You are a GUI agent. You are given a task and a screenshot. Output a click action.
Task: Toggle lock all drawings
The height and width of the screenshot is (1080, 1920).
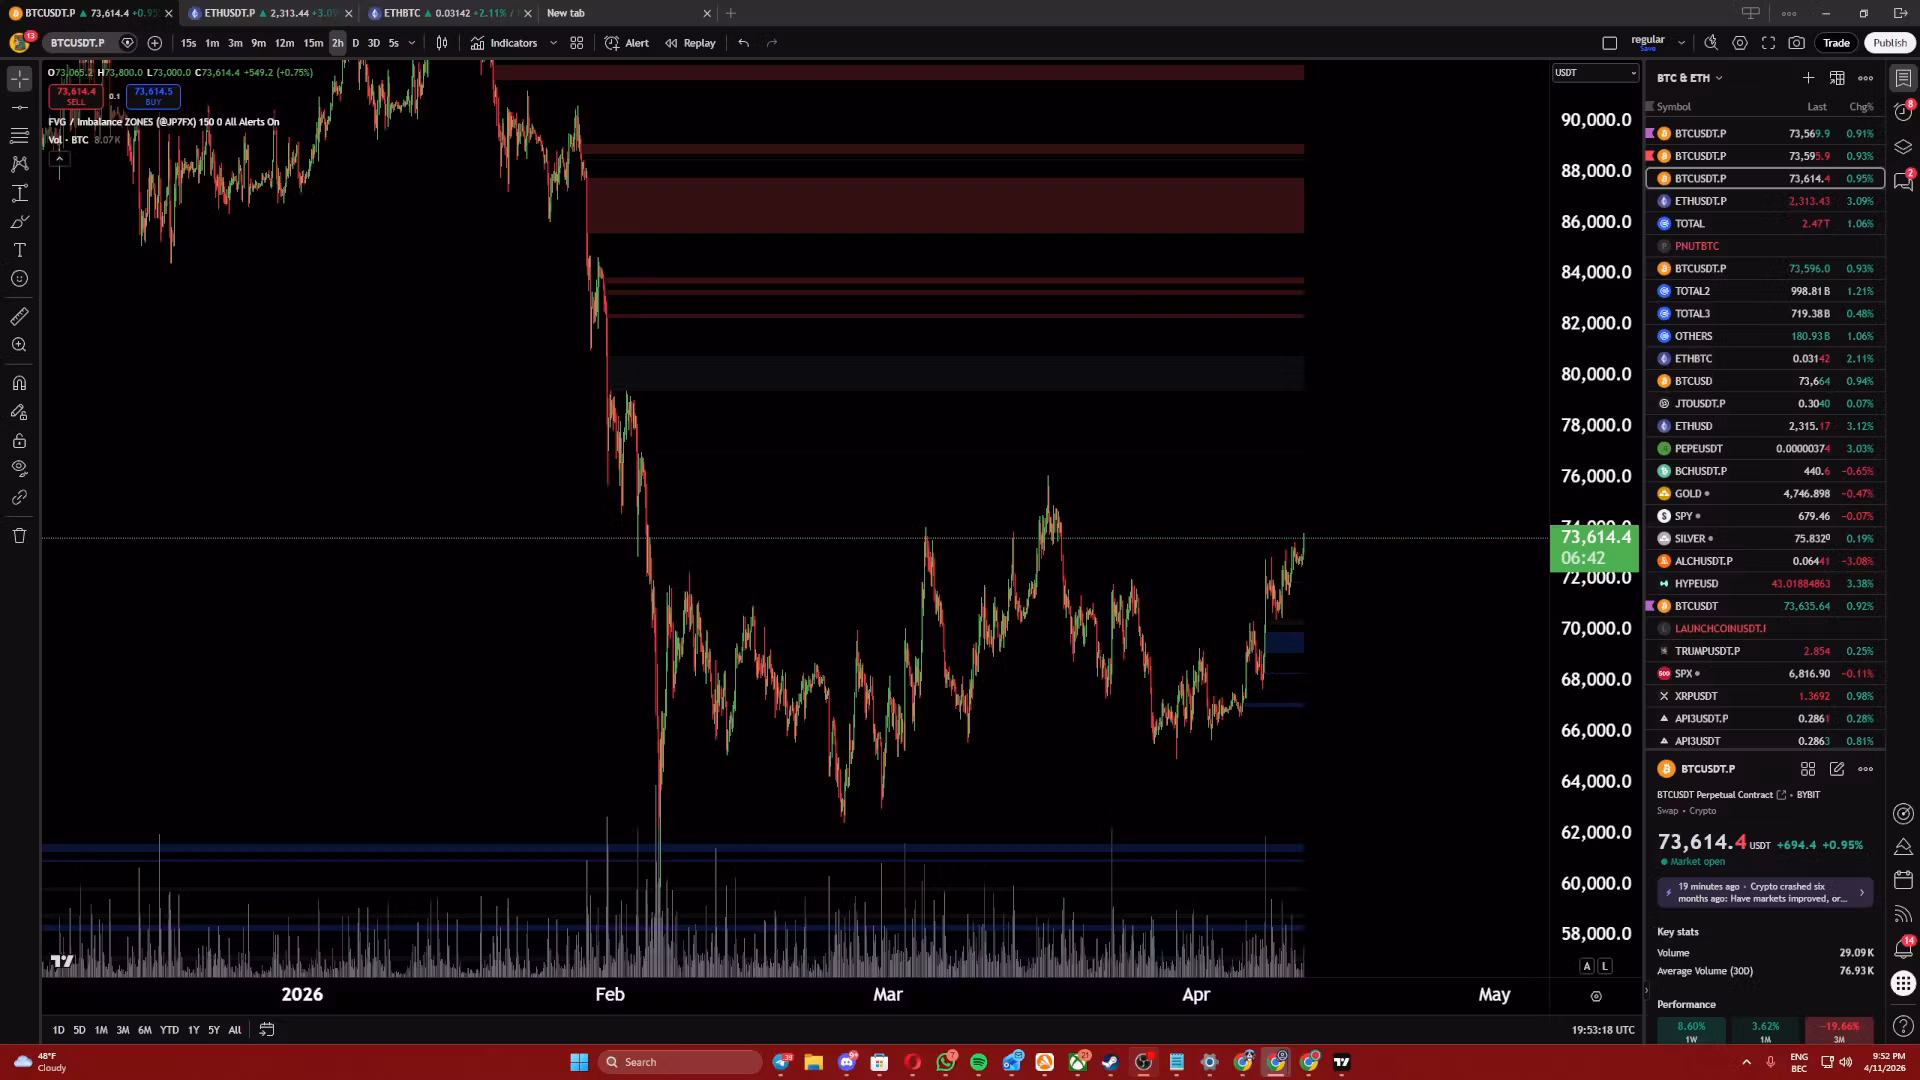(19, 441)
